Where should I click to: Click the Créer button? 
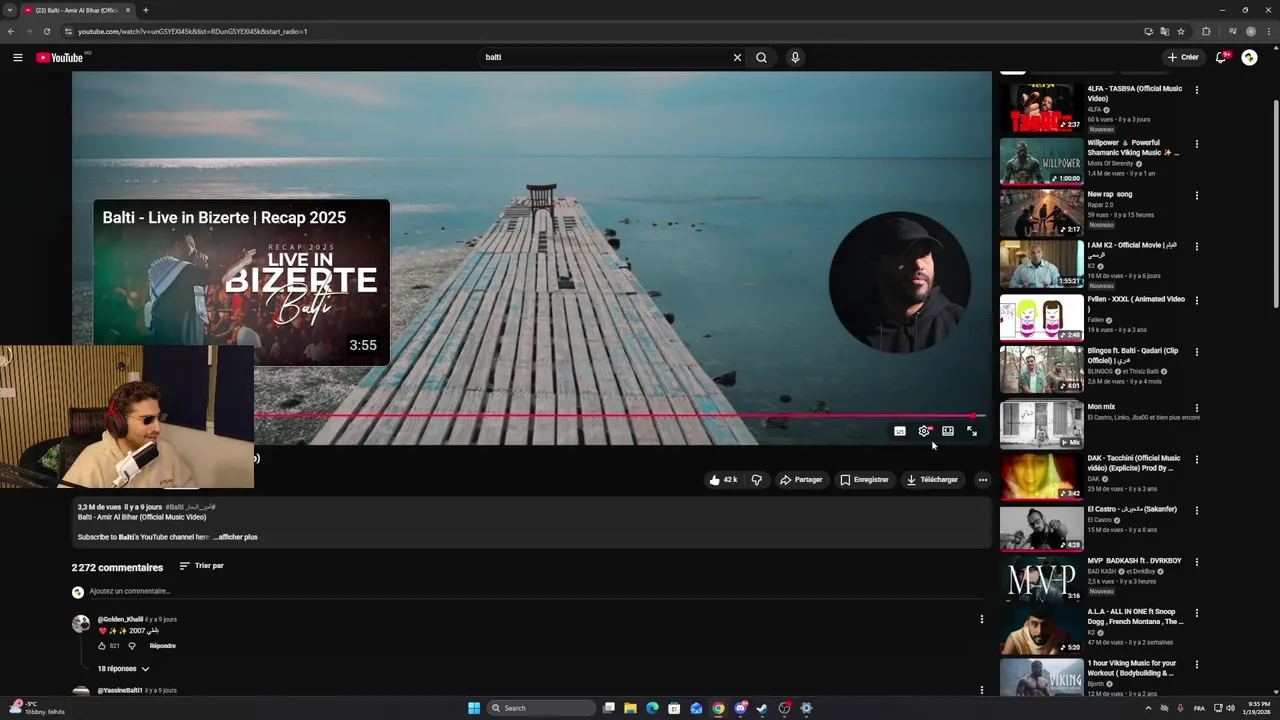tap(1183, 57)
